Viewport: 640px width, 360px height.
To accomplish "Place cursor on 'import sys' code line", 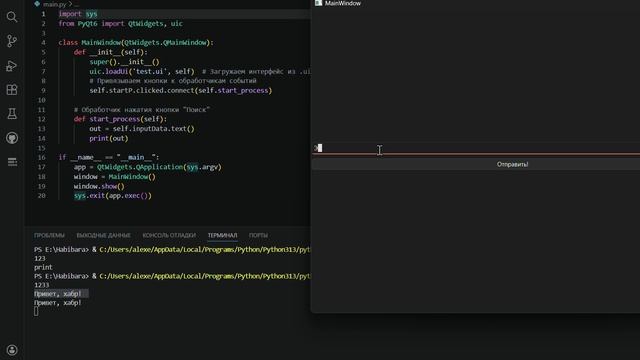I will point(78,14).
